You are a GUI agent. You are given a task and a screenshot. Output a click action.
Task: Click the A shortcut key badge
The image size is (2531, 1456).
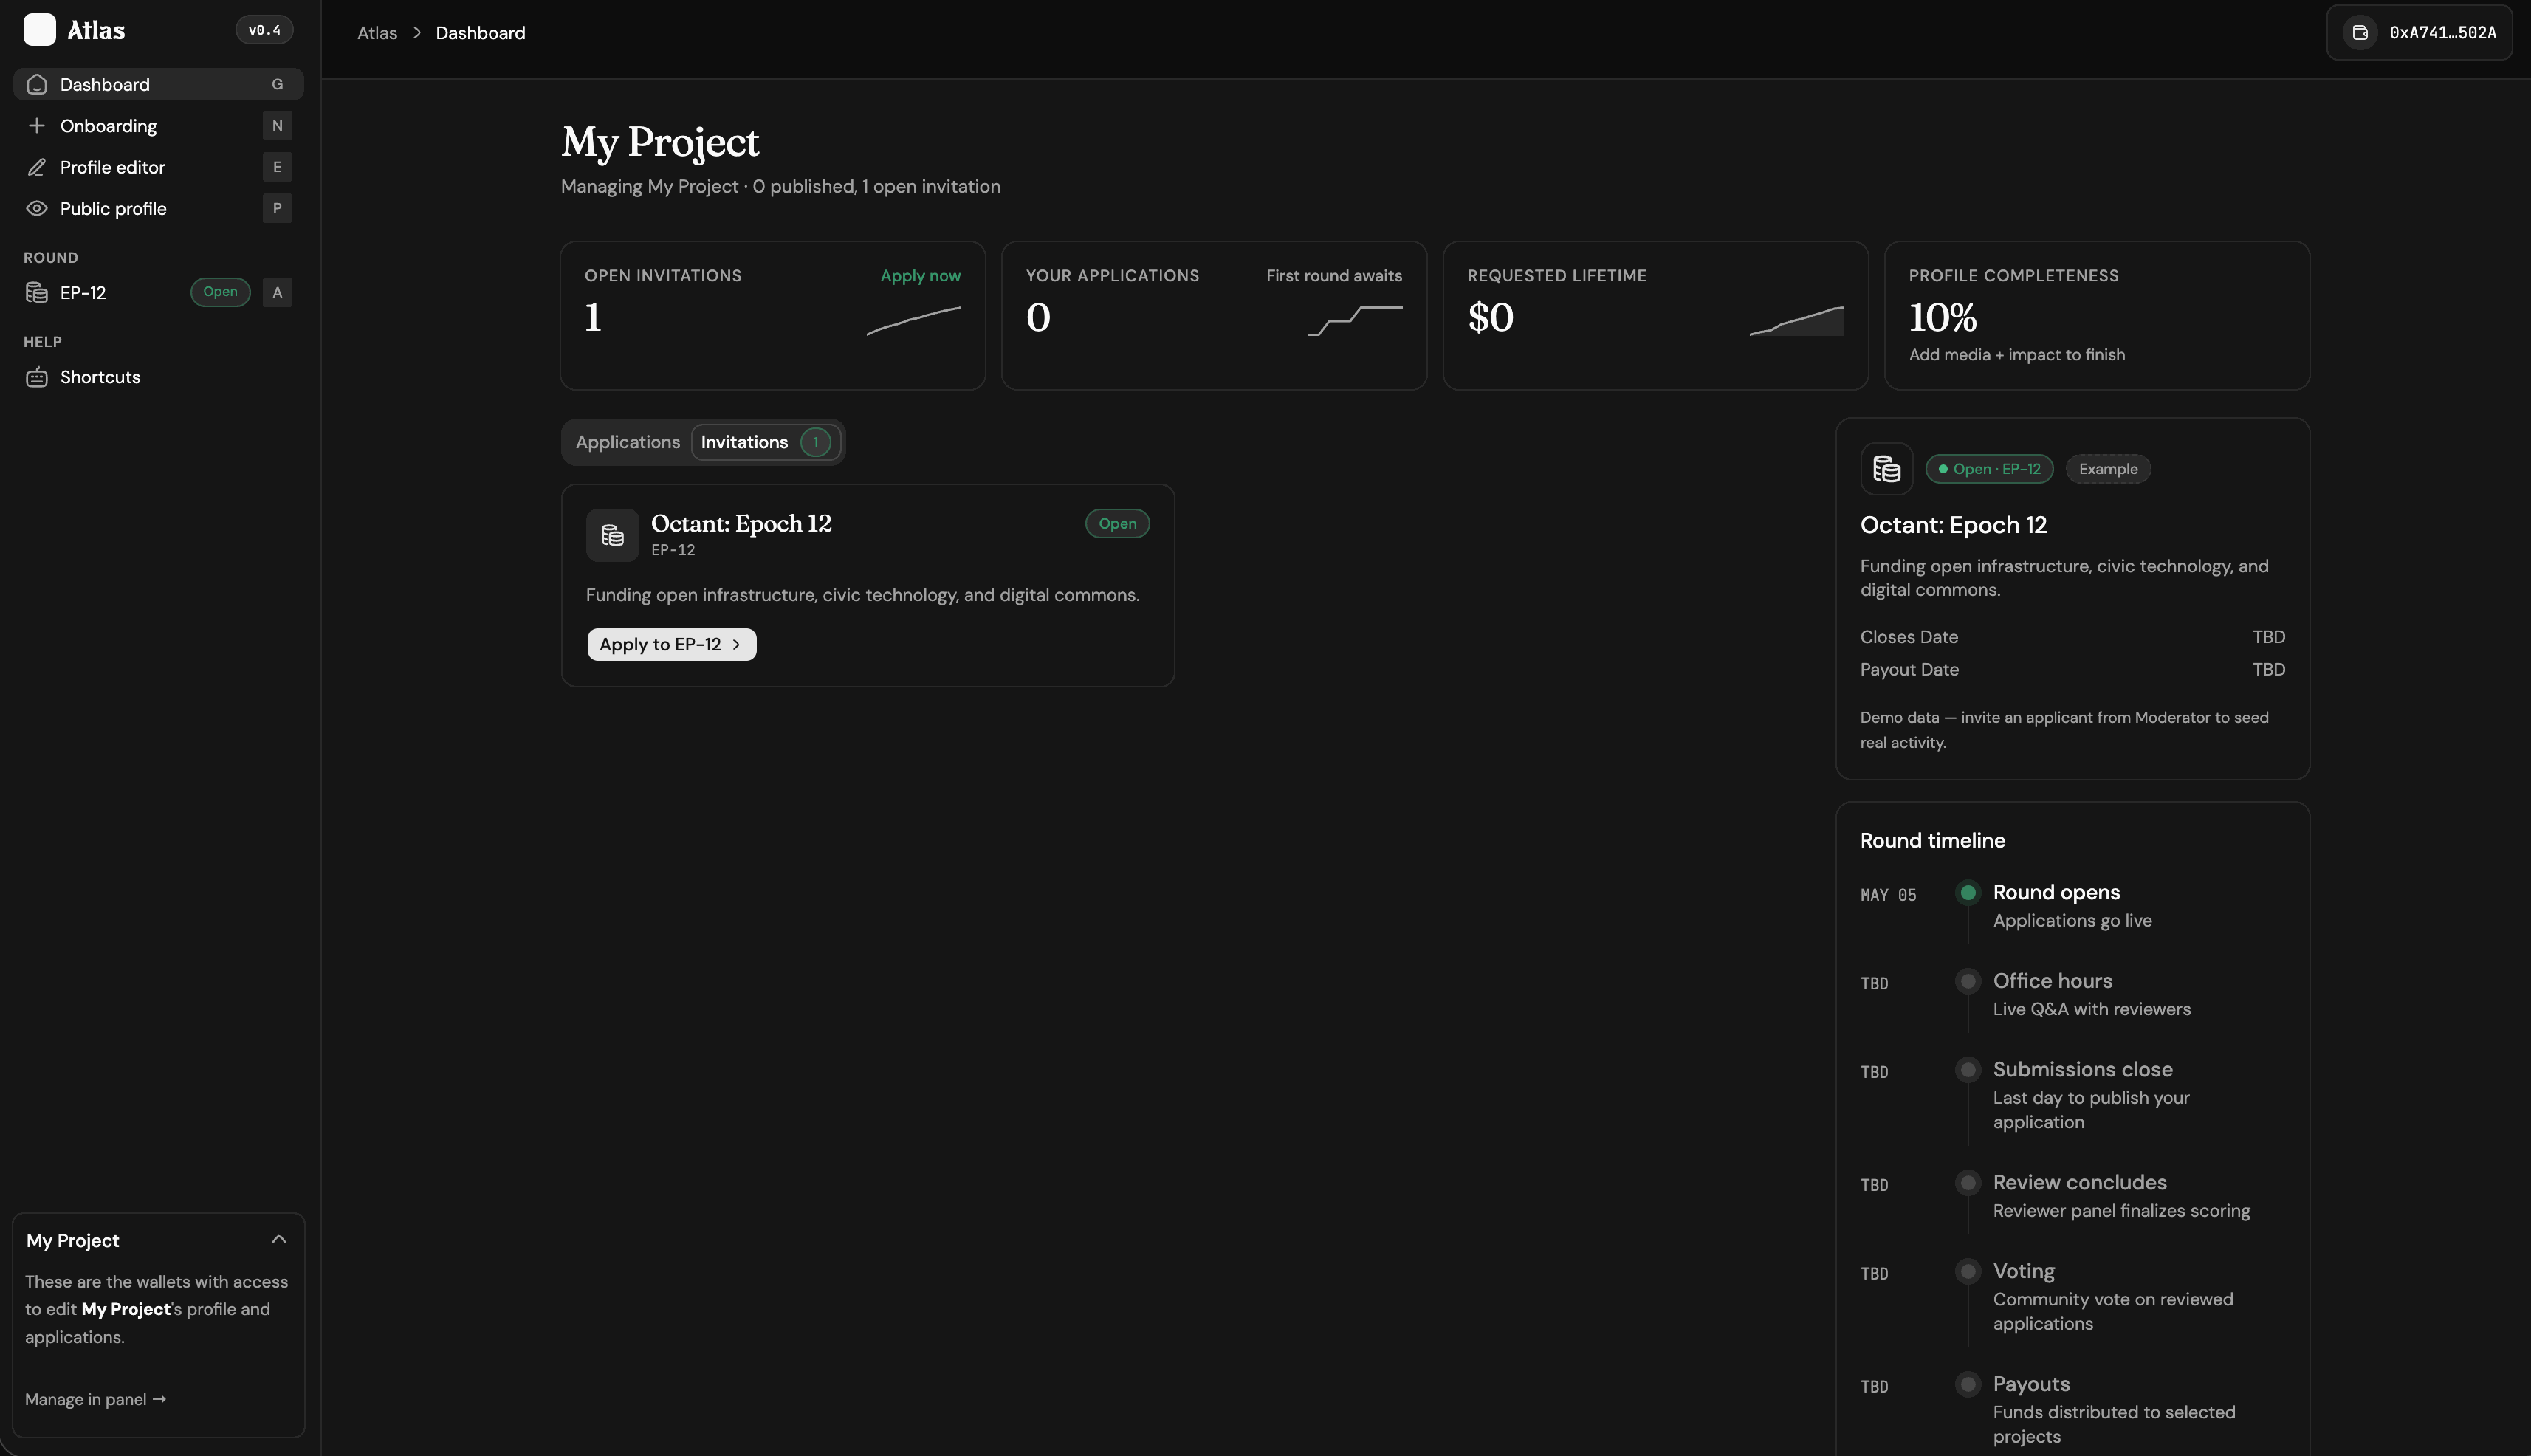(277, 292)
